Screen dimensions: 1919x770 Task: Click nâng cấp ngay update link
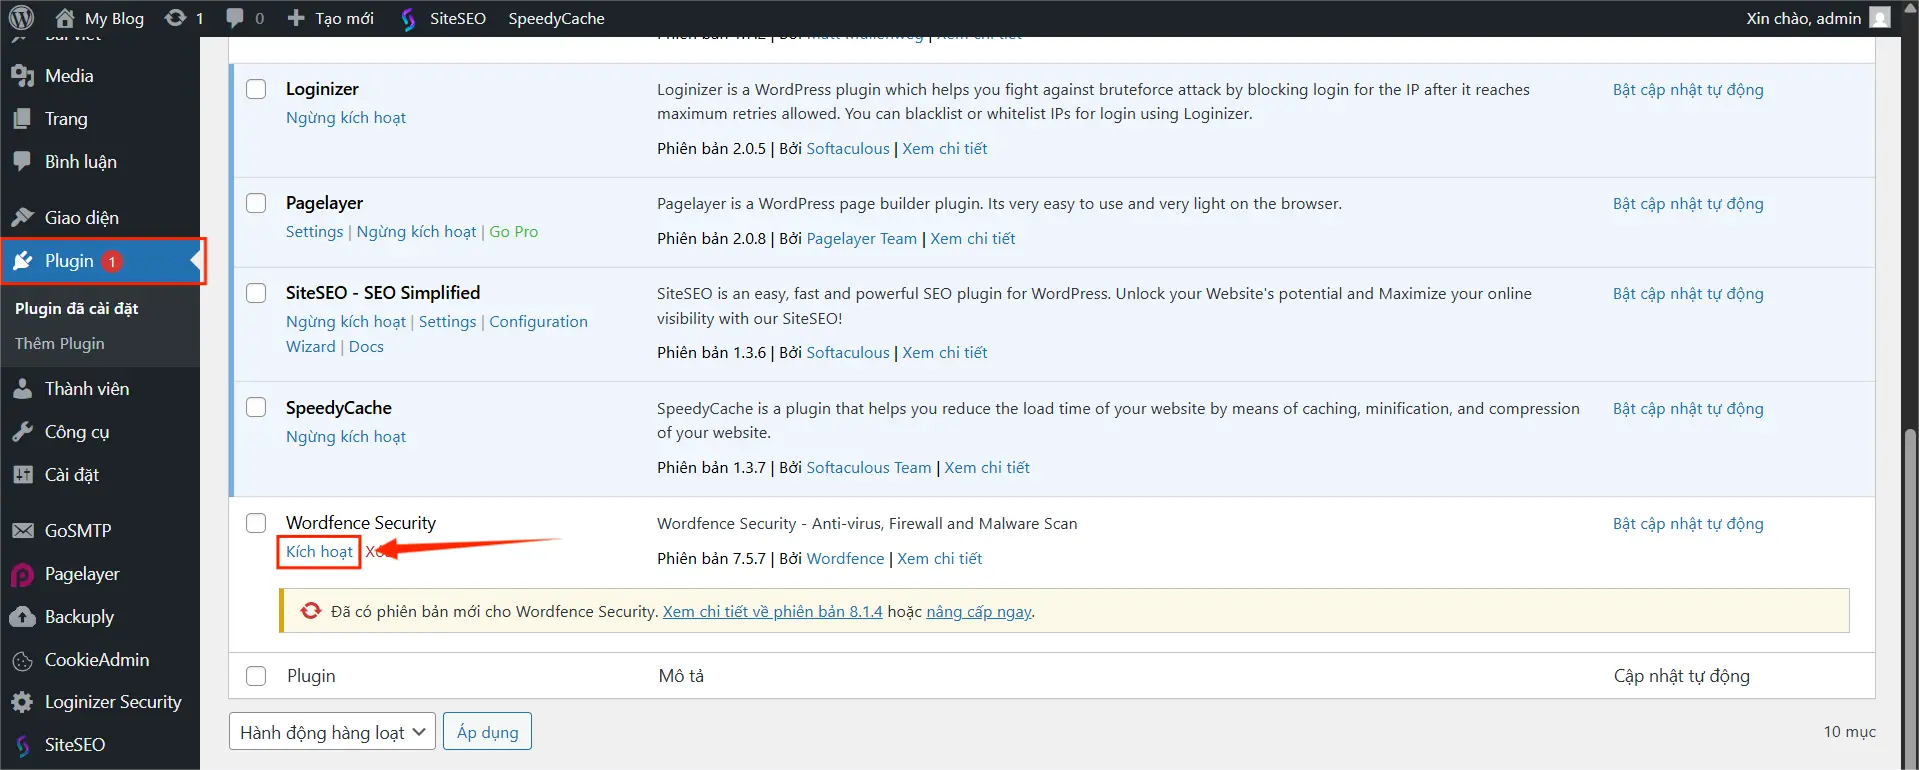click(978, 611)
